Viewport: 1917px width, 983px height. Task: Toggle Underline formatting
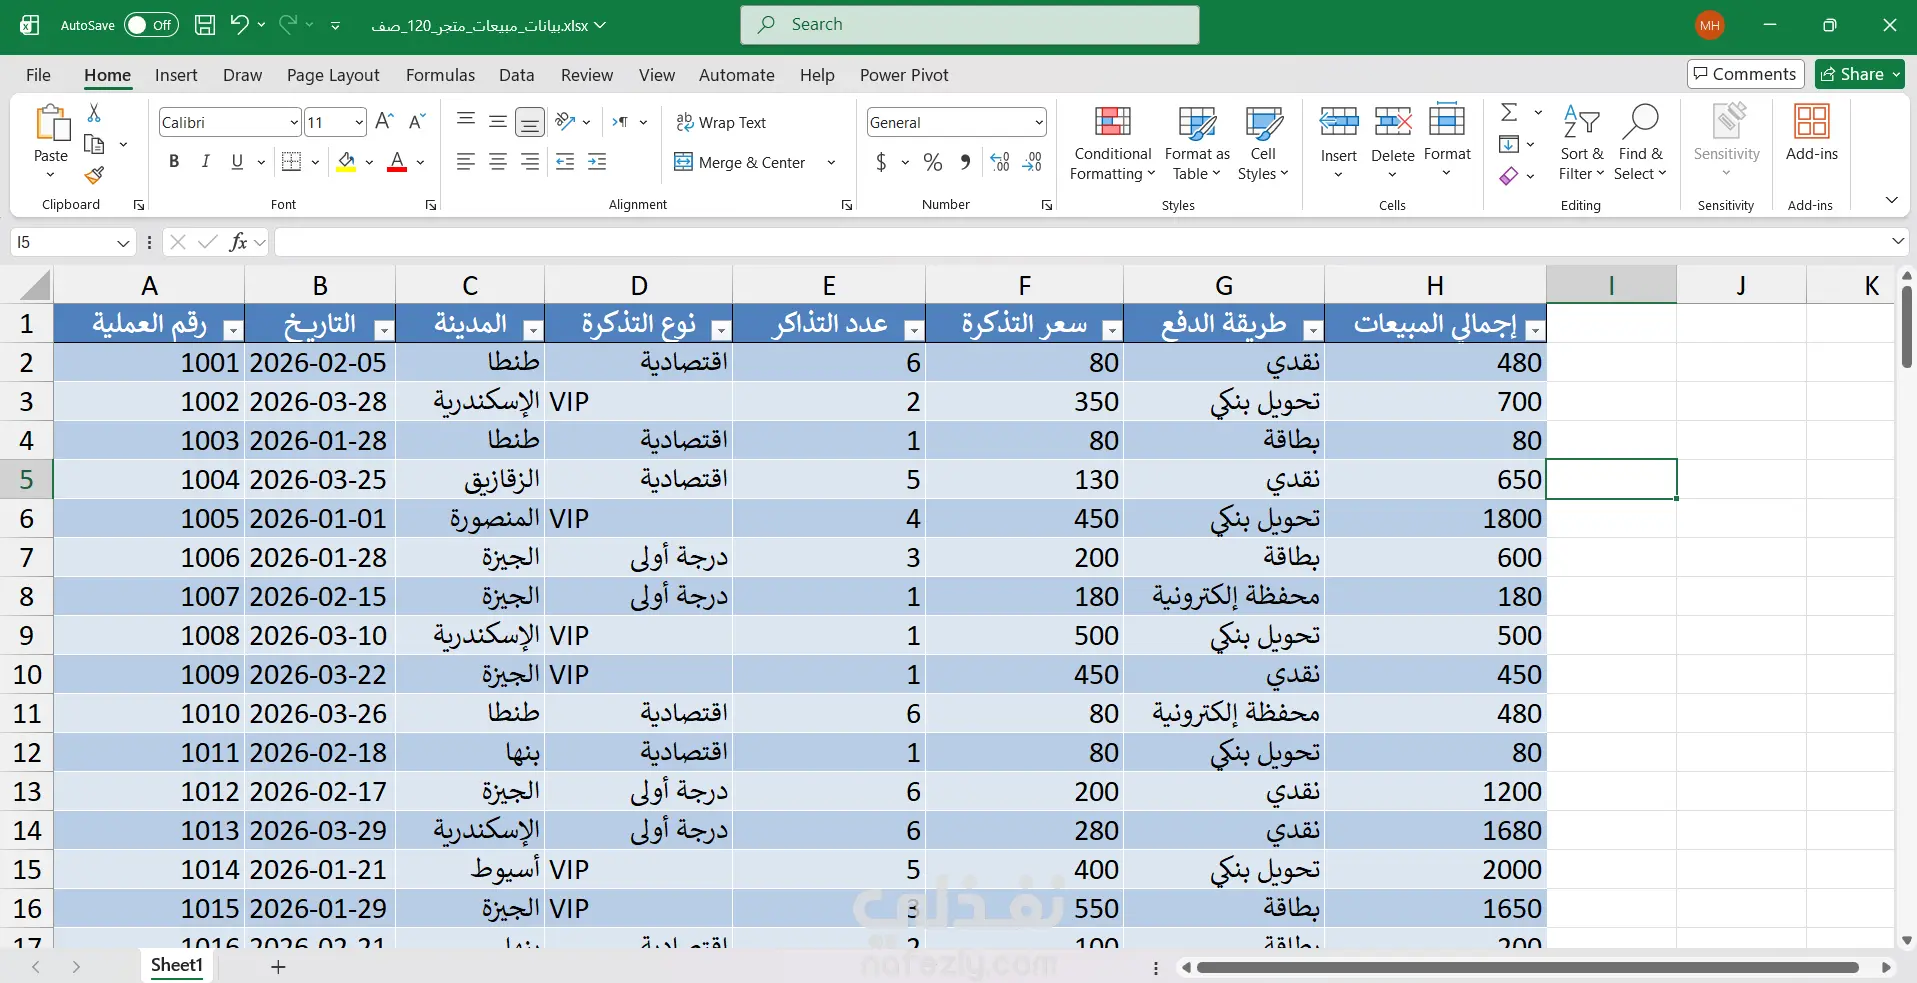[x=237, y=161]
